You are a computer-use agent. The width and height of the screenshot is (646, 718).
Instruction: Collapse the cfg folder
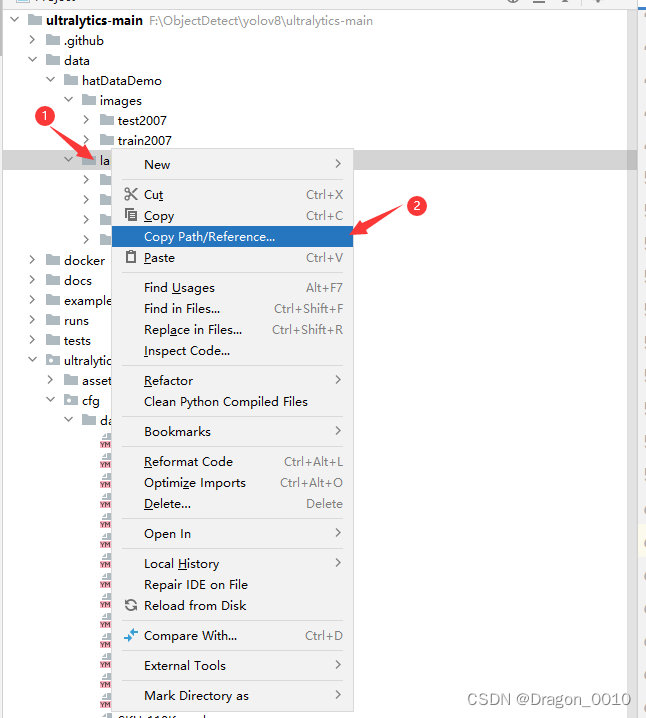pos(50,400)
